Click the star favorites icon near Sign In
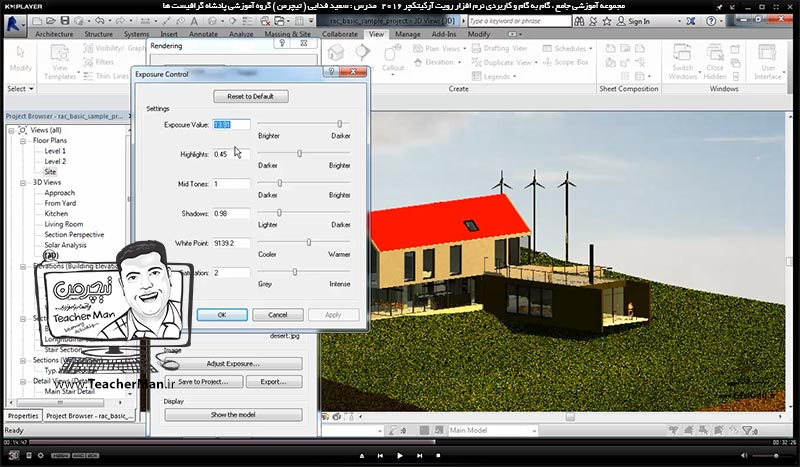This screenshot has height=467, width=800. [x=607, y=21]
